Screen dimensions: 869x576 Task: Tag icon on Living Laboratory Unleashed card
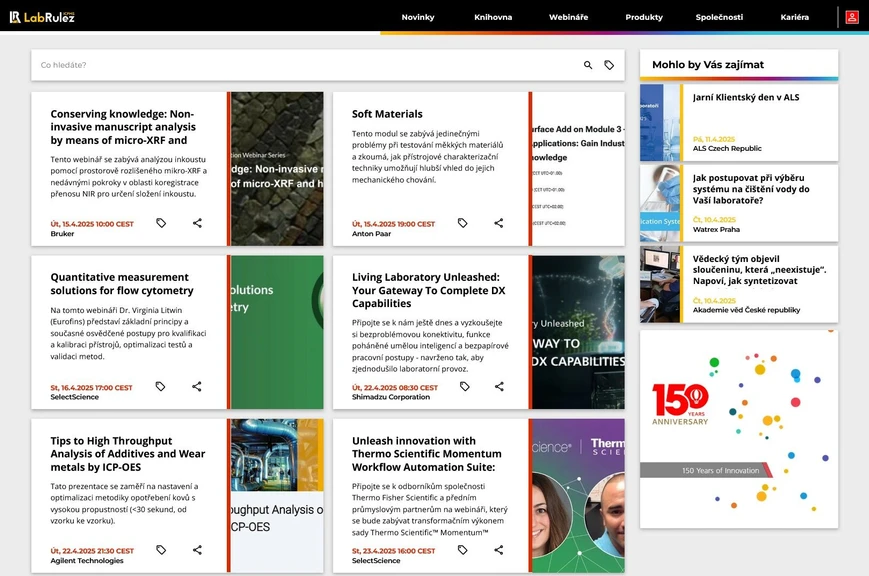[x=464, y=386]
